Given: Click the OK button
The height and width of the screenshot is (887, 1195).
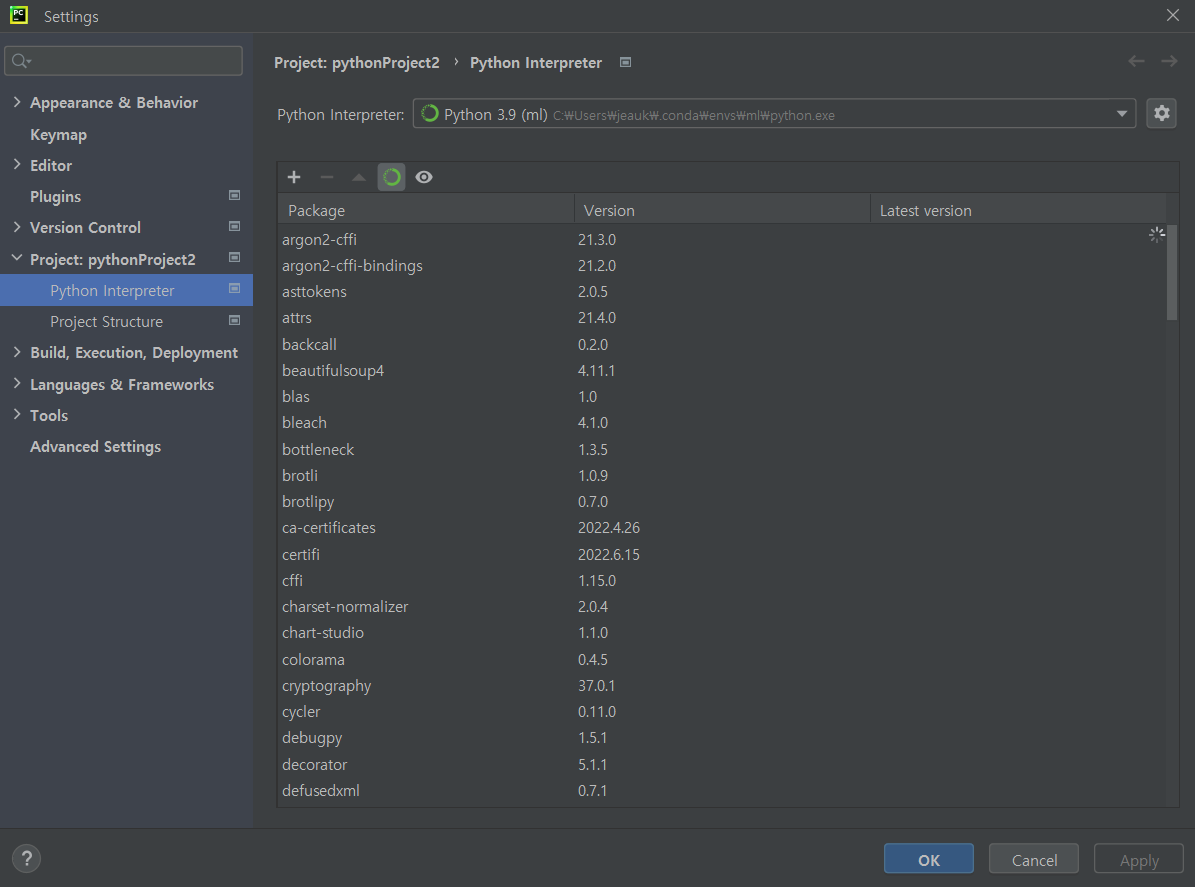Looking at the screenshot, I should pos(929,860).
